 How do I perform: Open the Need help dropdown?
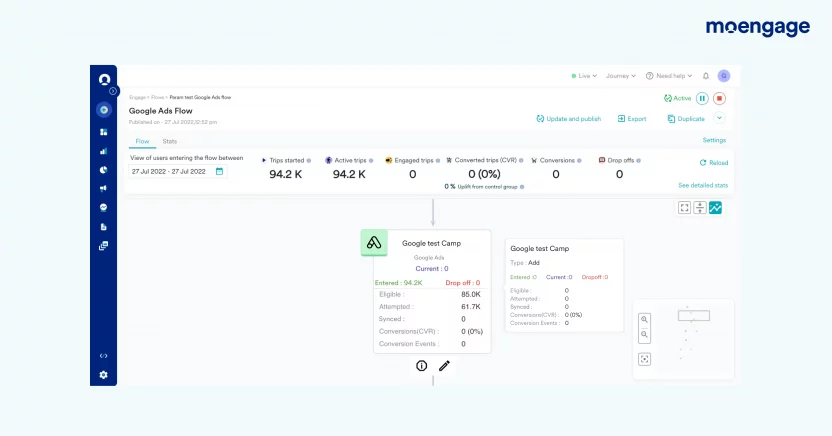(x=669, y=76)
